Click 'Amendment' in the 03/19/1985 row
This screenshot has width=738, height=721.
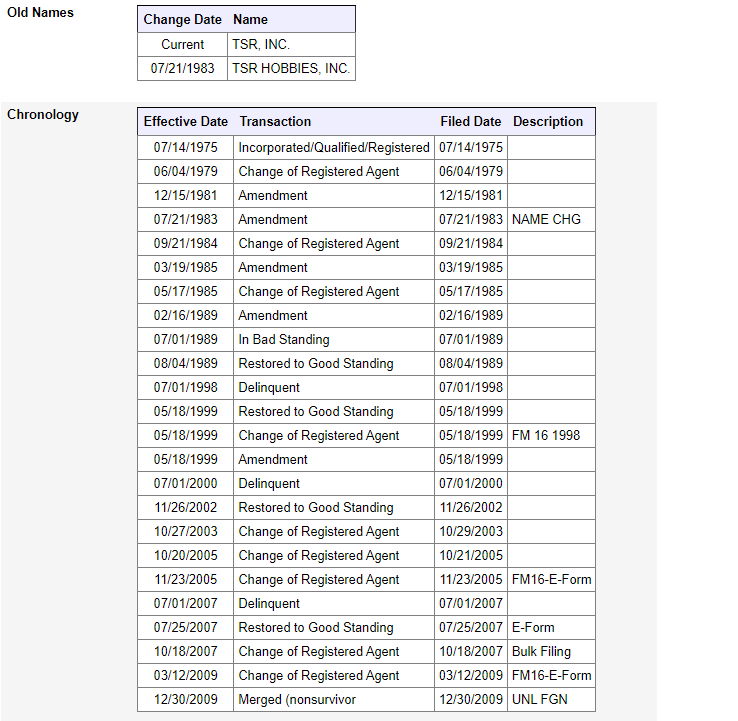[334, 268]
